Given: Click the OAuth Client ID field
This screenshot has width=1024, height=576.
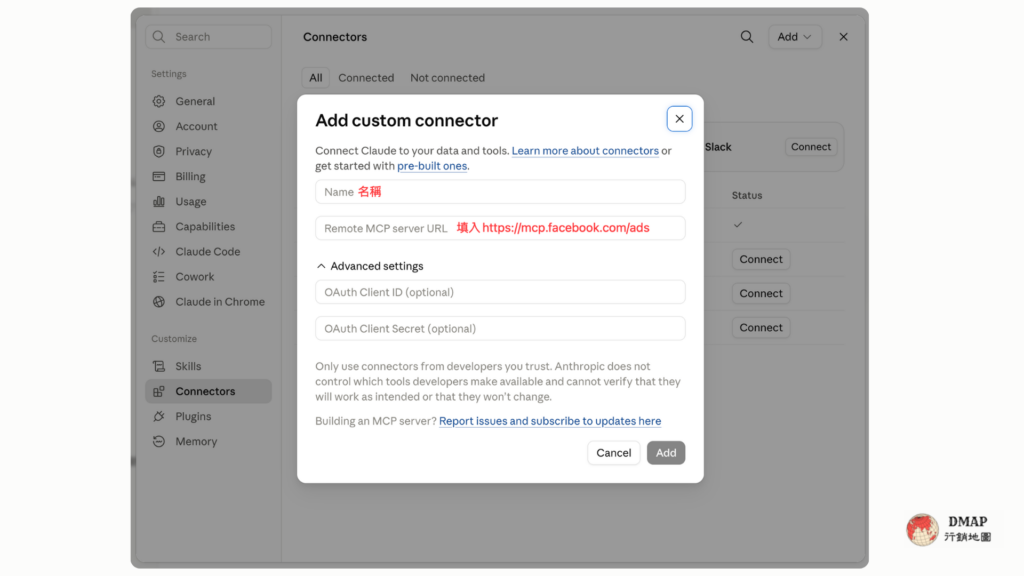Looking at the screenshot, I should click(500, 292).
